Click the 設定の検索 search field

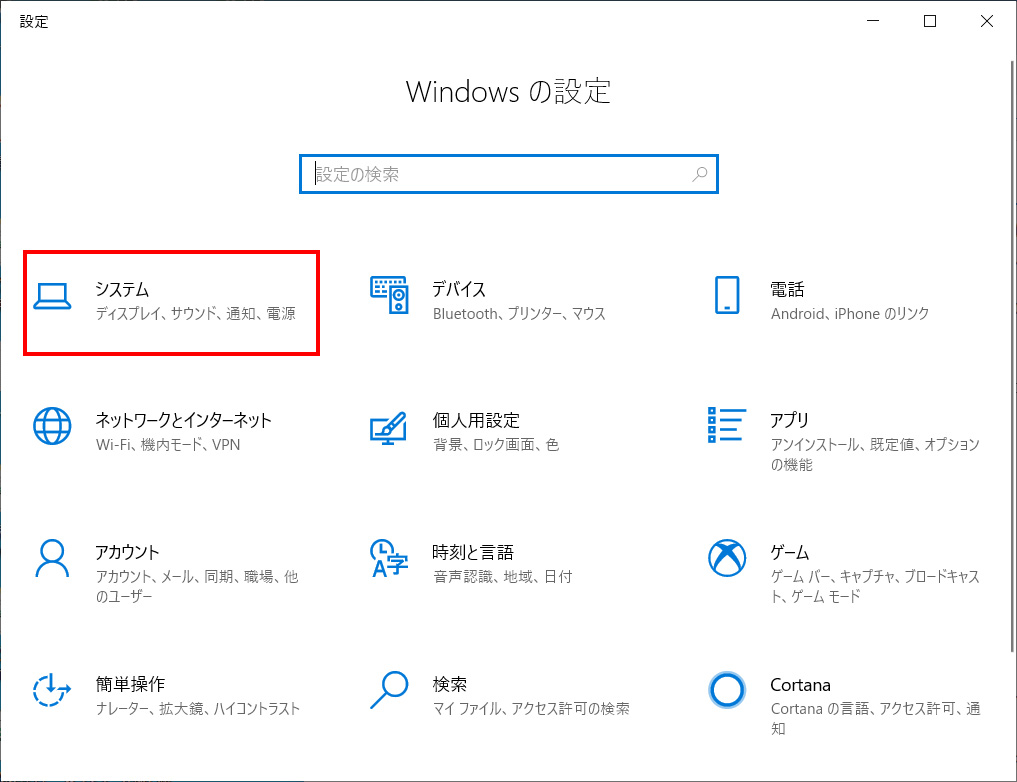pyautogui.click(x=508, y=174)
